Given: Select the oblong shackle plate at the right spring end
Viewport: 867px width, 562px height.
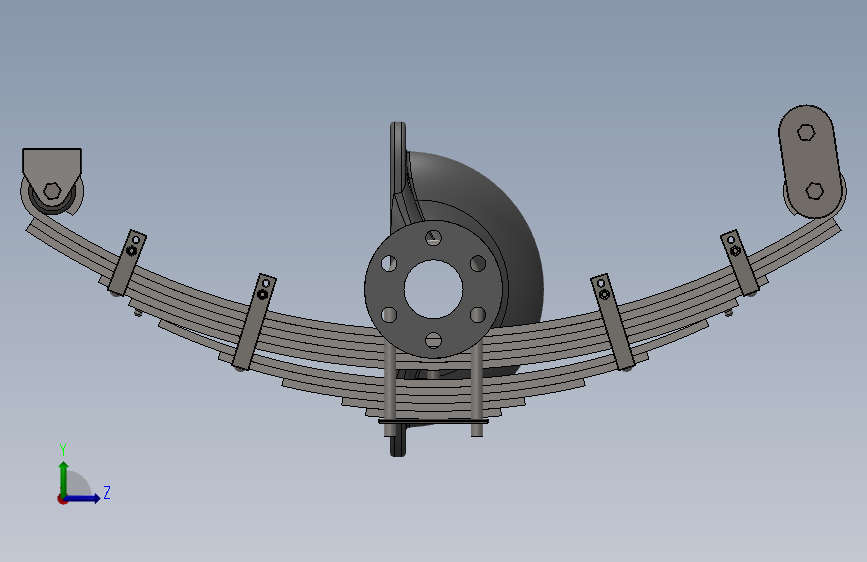Looking at the screenshot, I should tap(810, 161).
